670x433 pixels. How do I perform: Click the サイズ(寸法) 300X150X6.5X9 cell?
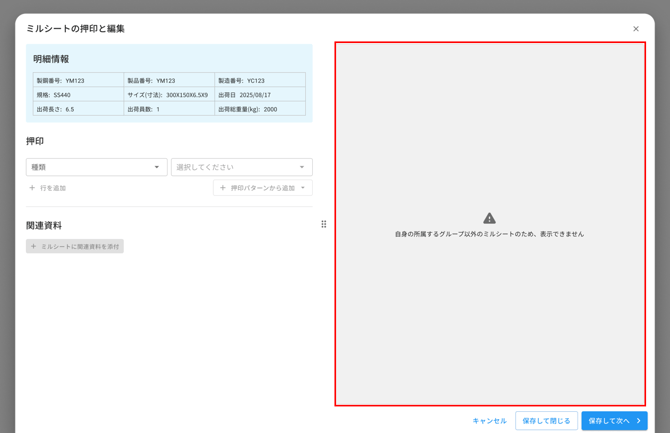(169, 95)
